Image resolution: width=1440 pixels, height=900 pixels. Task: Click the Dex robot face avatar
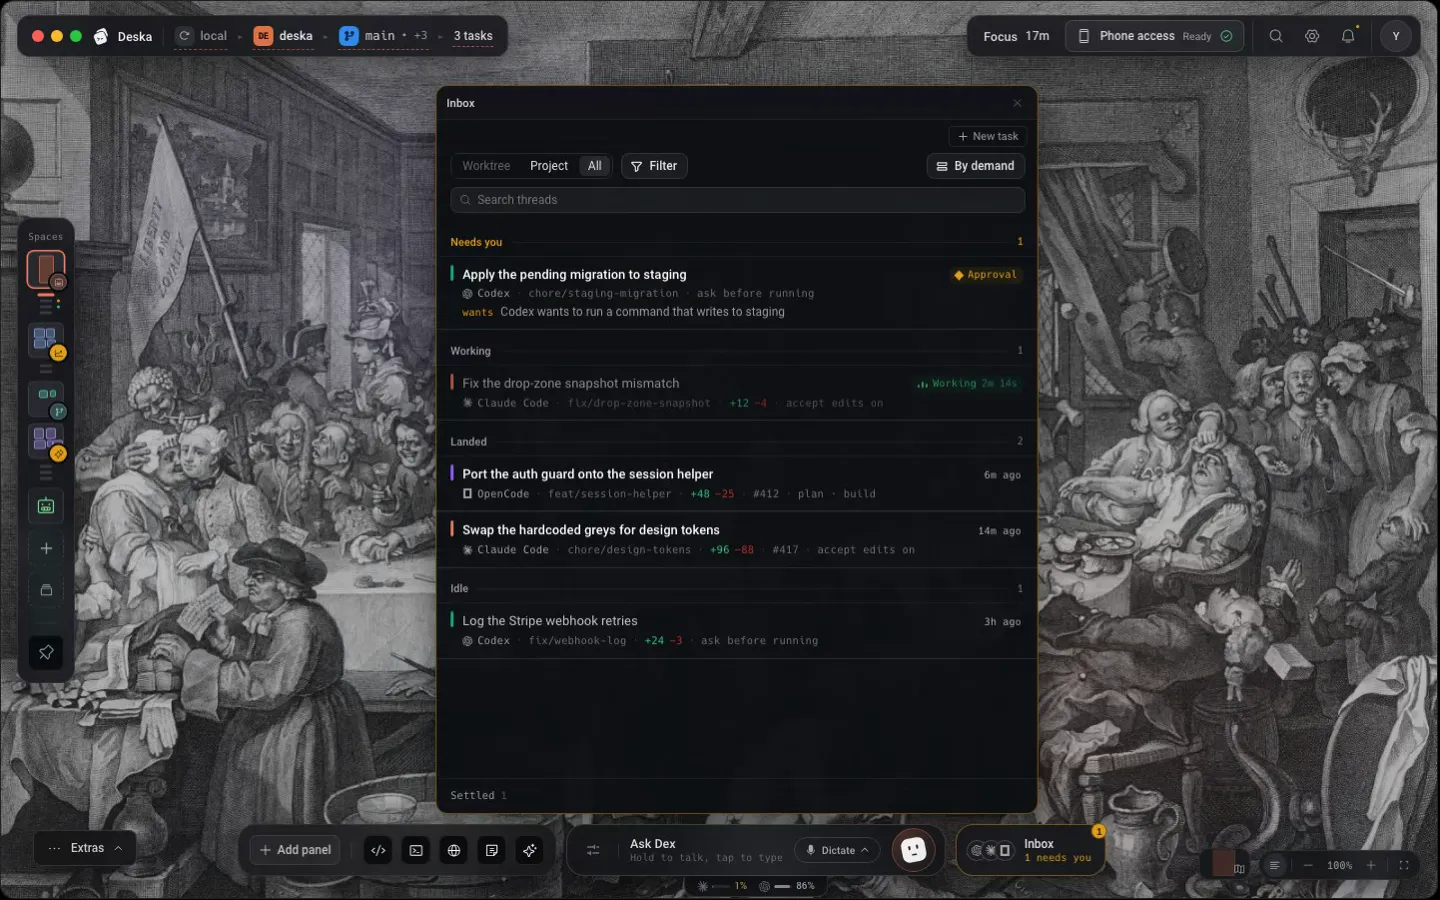(913, 850)
